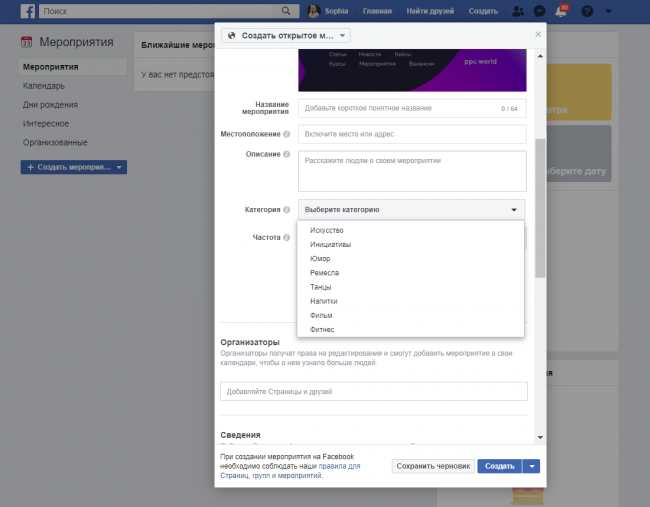Click the search magnifier icon

pyautogui.click(x=287, y=11)
